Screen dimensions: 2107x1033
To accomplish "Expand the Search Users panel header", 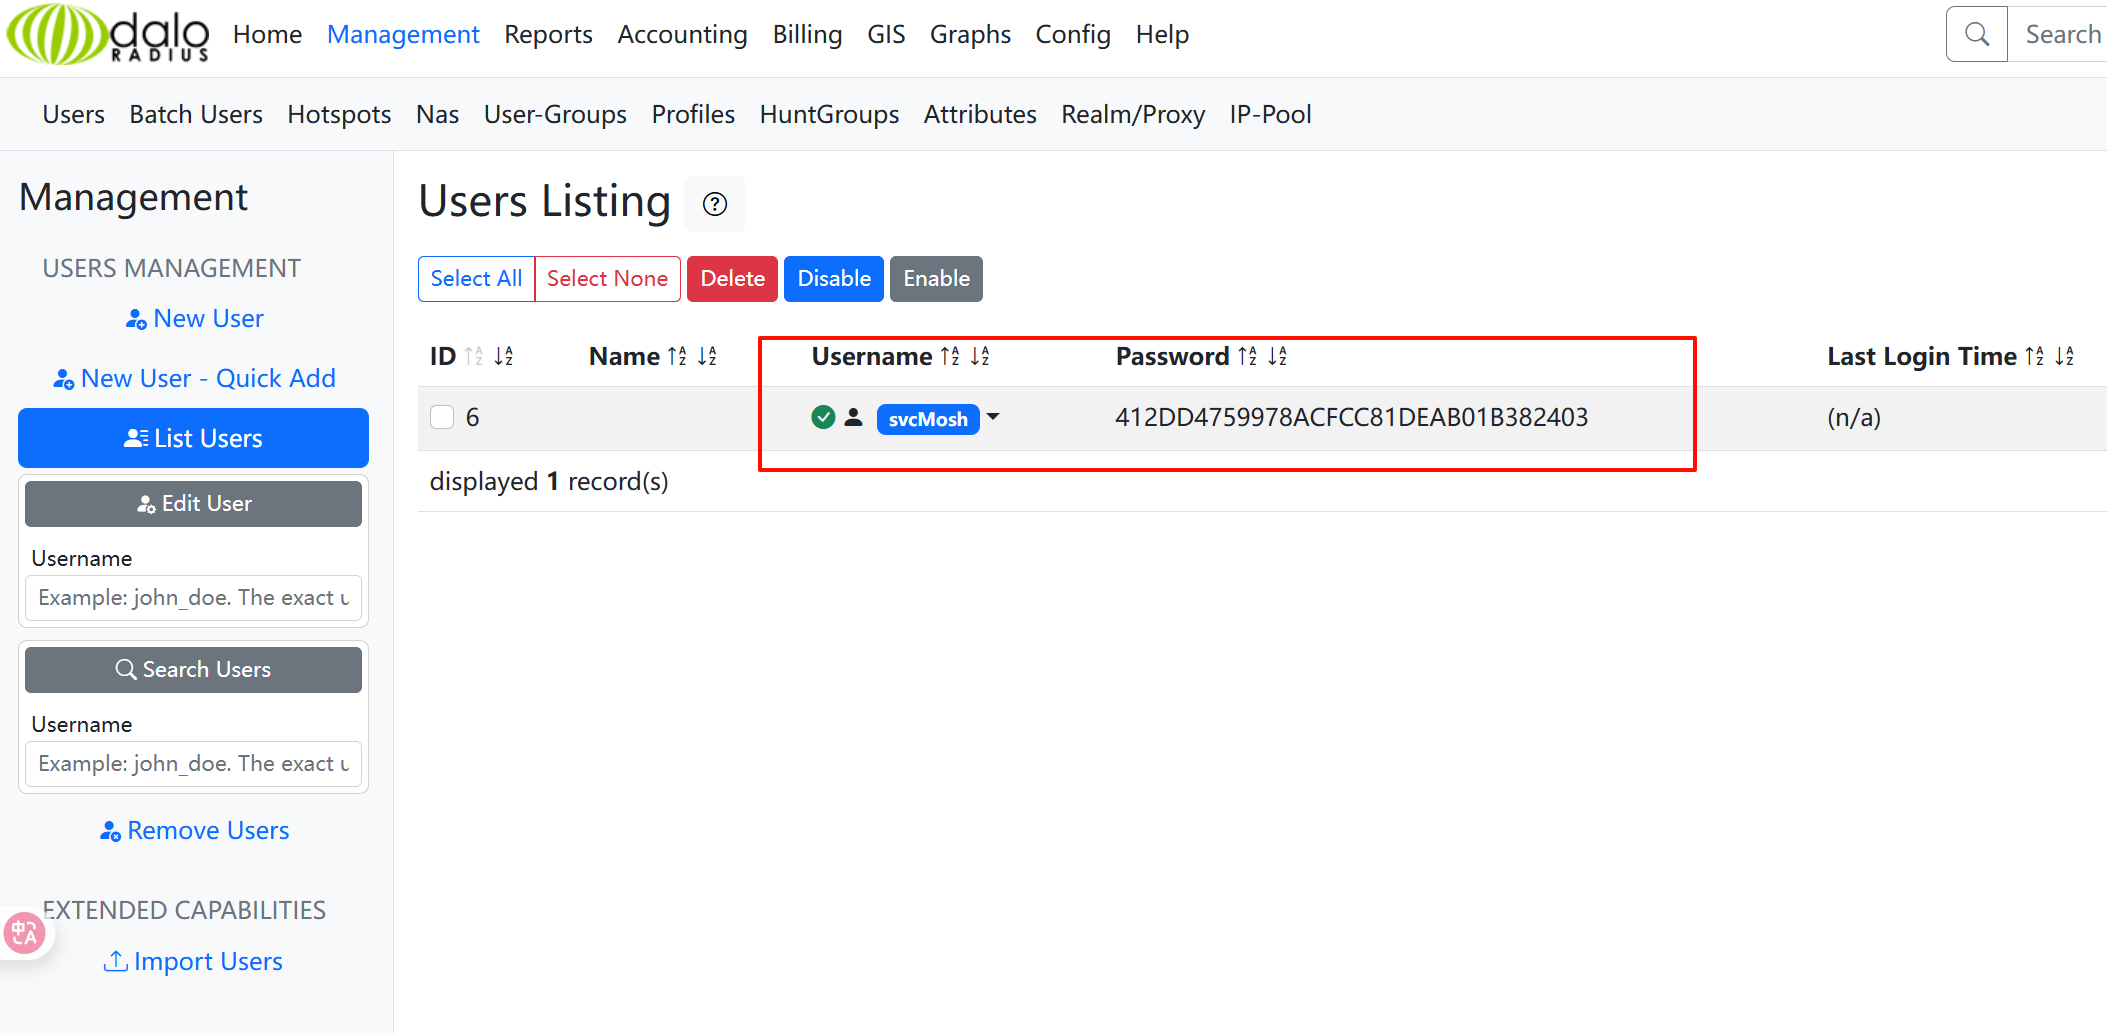I will (193, 670).
